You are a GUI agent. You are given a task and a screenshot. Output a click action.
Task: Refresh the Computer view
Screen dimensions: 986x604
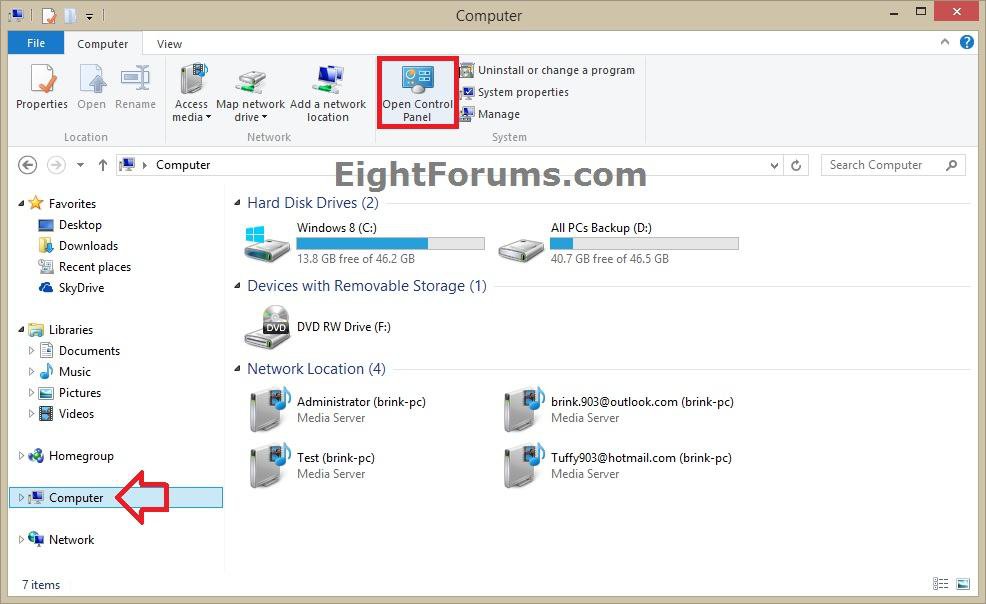pyautogui.click(x=796, y=165)
